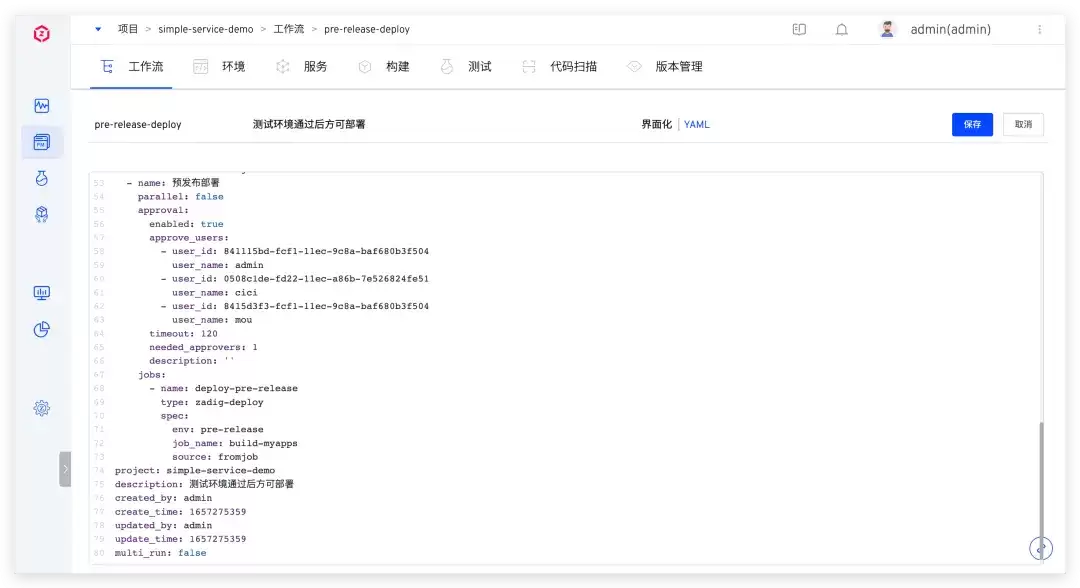Open the documentation book icon
Screen dimensions: 1080x588
coord(799,29)
